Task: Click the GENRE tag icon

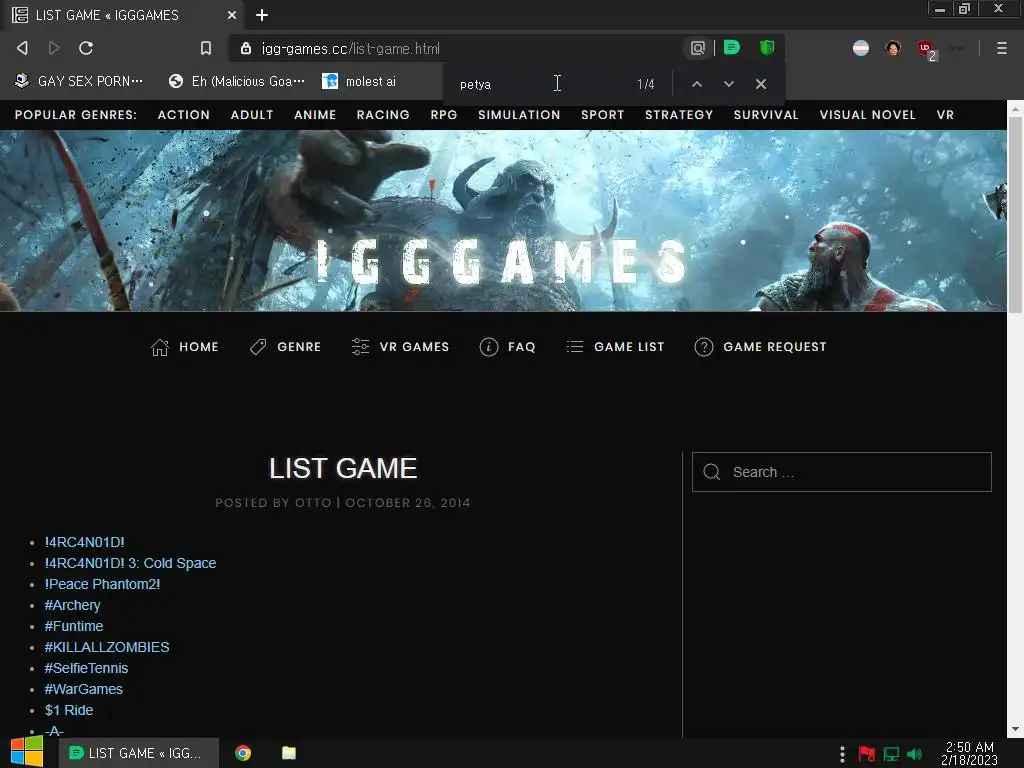Action: point(258,347)
